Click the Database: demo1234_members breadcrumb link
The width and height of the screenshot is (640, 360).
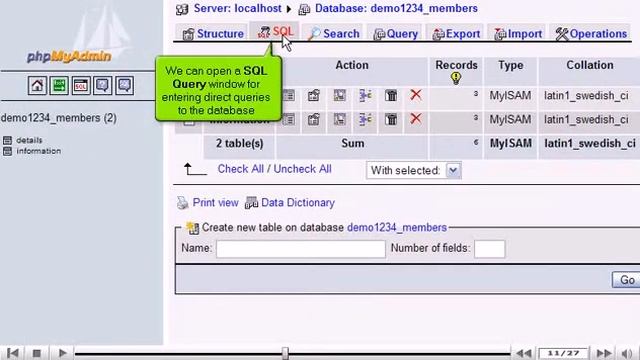click(396, 9)
